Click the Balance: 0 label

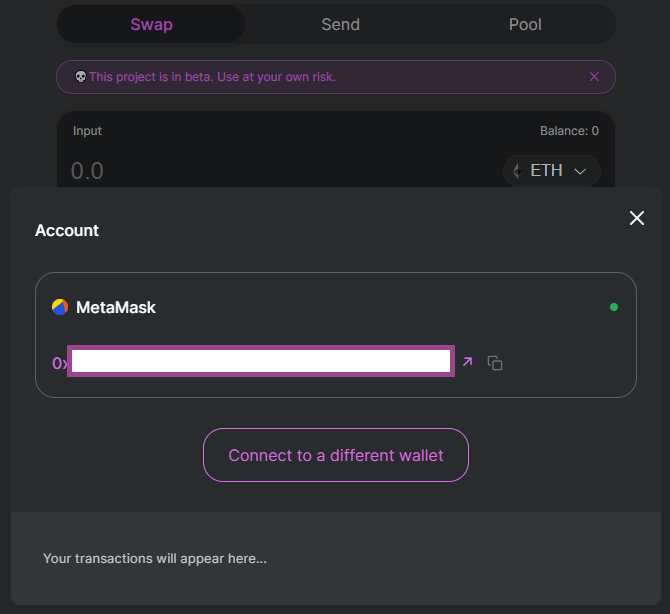[x=569, y=131]
